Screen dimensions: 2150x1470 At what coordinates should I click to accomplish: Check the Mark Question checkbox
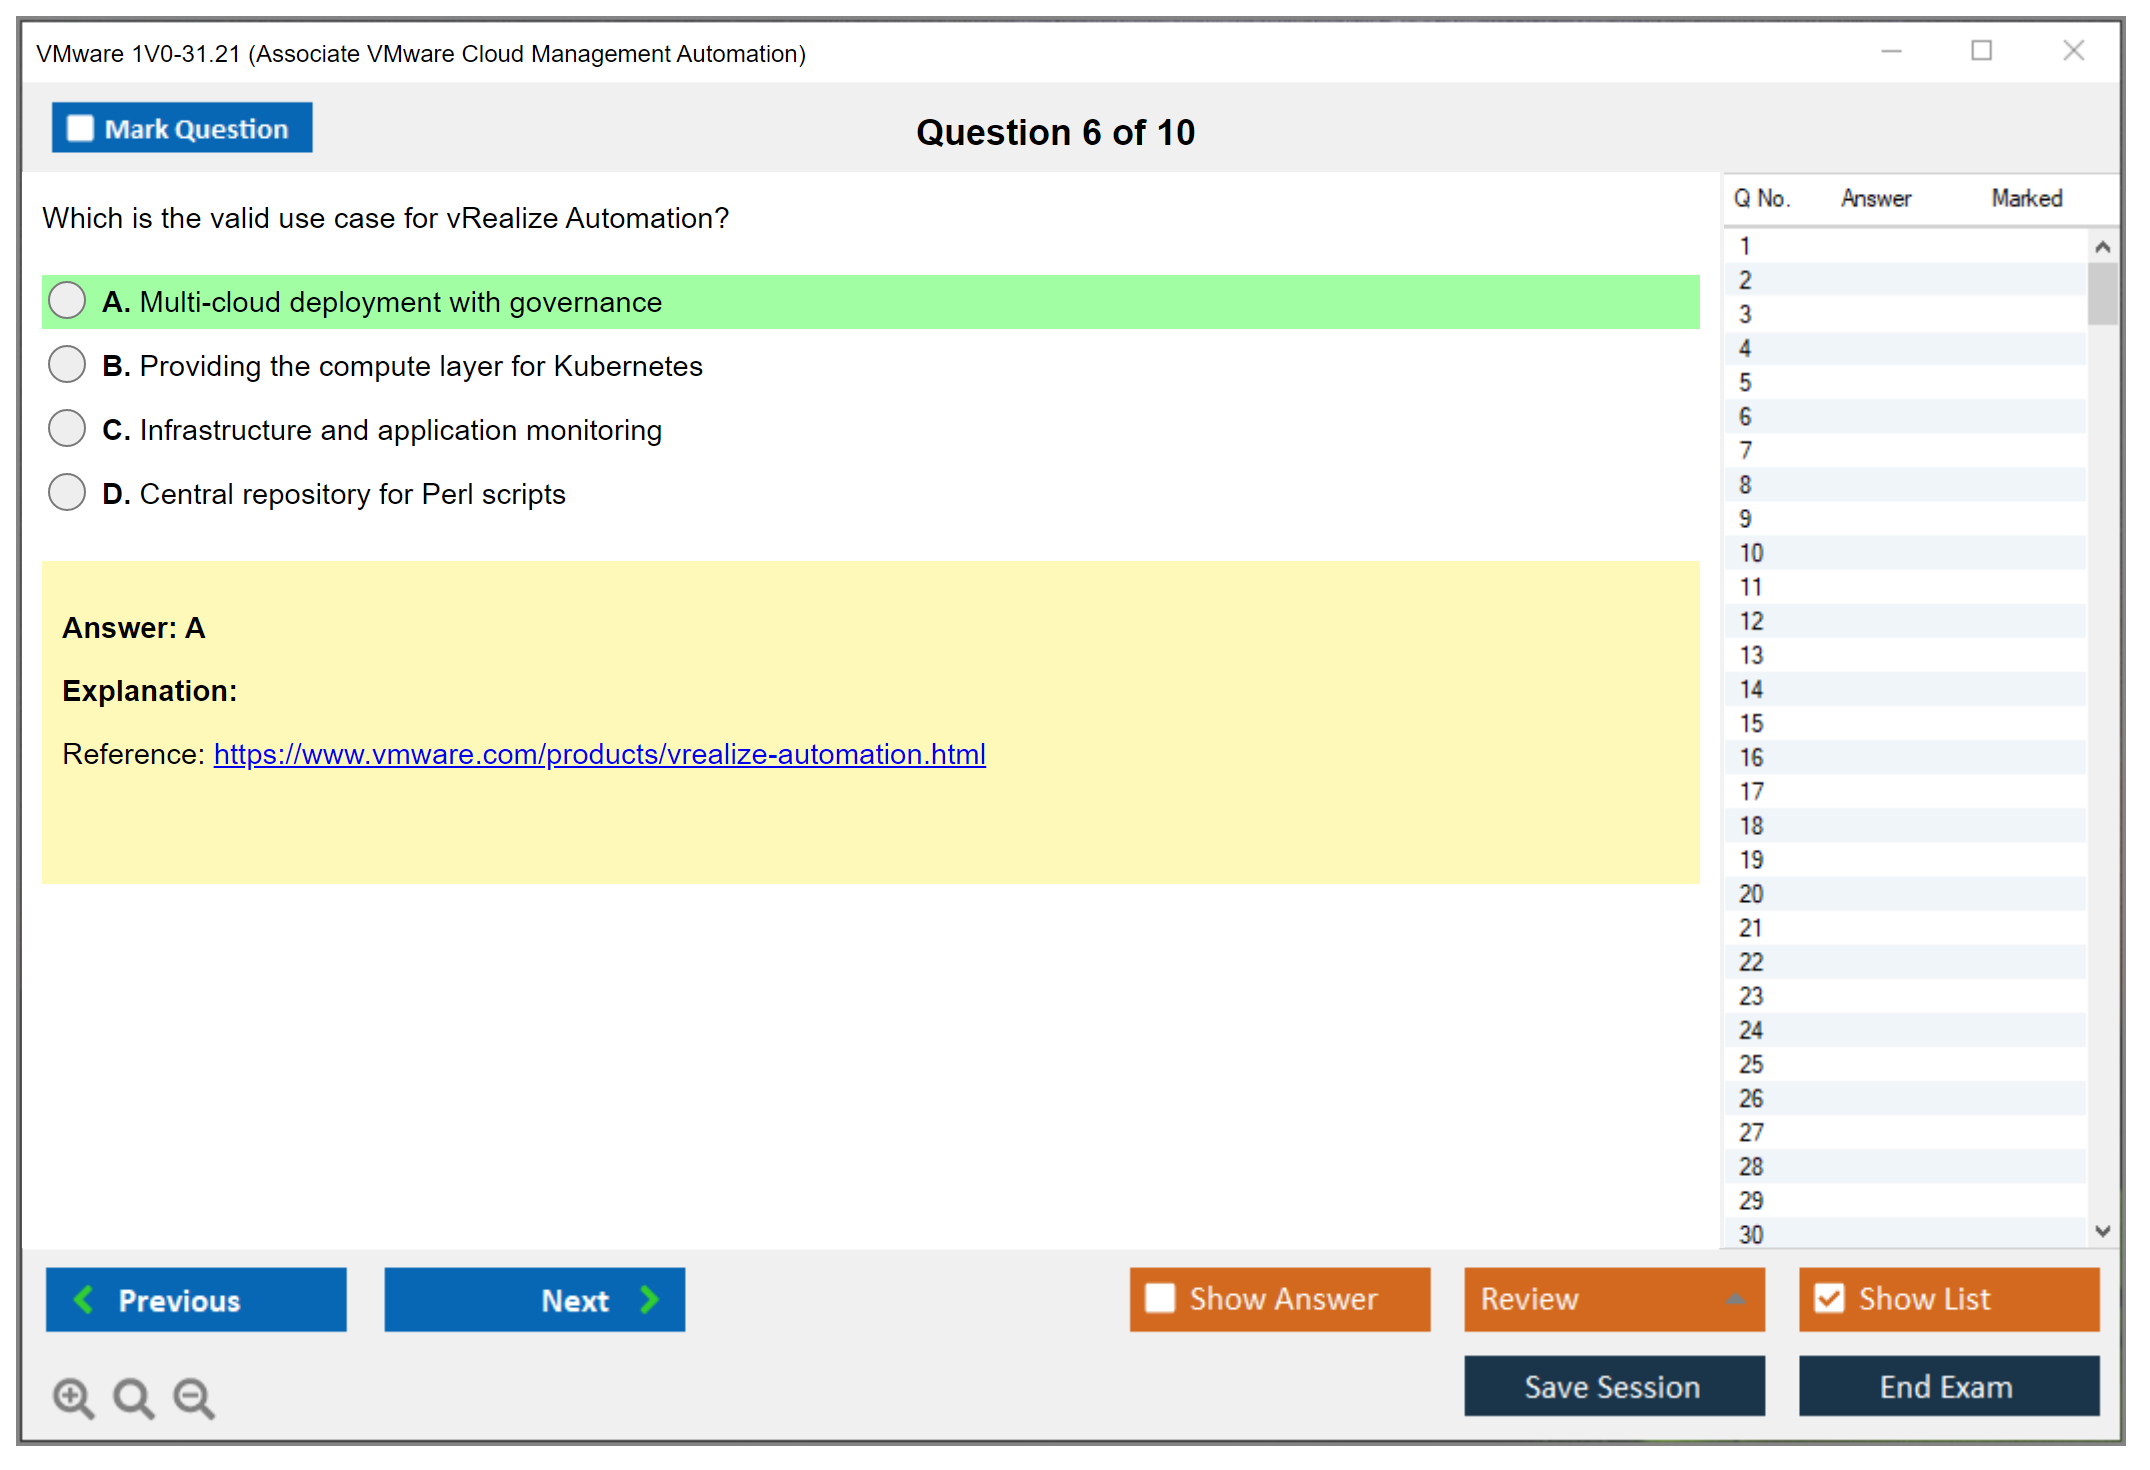click(x=80, y=128)
